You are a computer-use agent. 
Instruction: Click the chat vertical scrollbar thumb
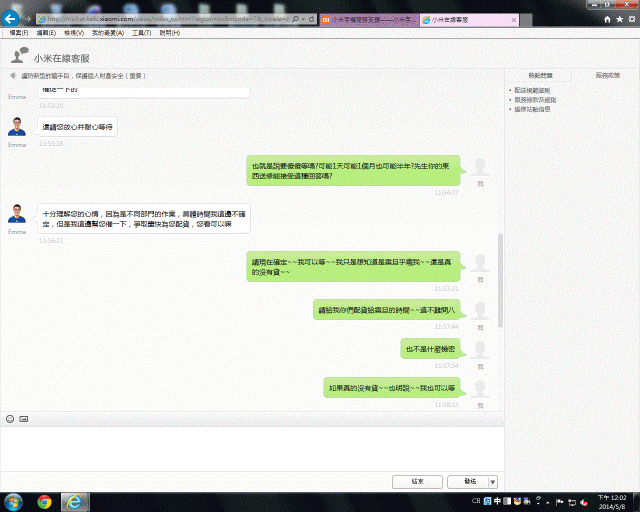[x=500, y=280]
